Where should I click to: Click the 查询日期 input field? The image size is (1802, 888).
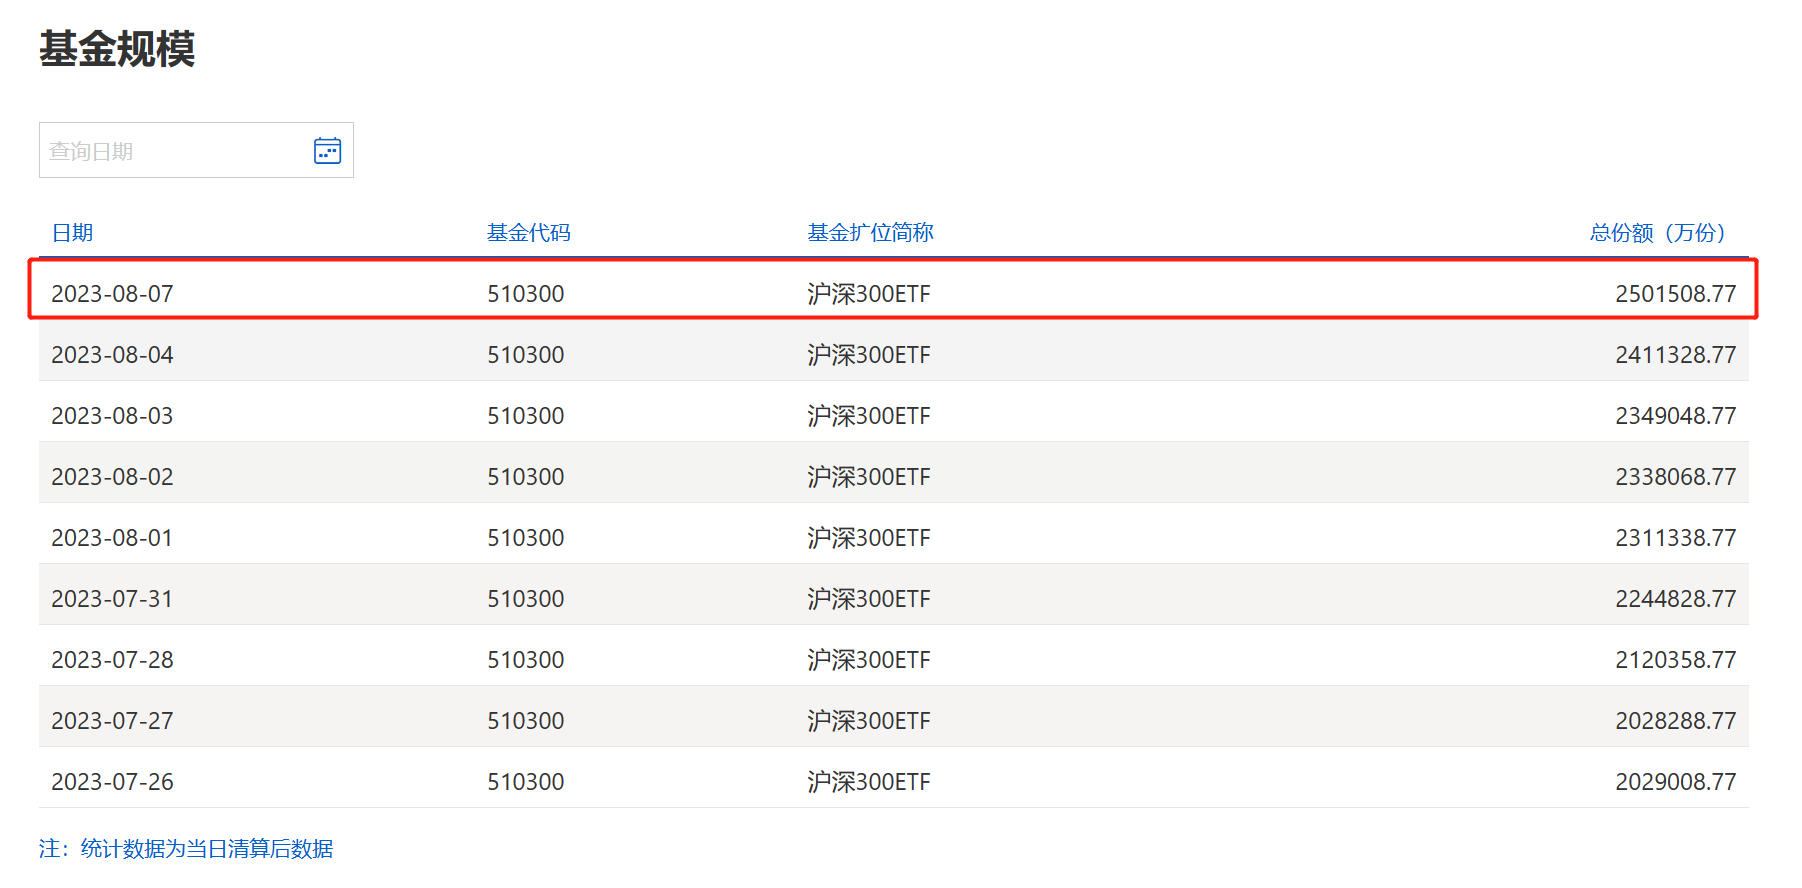click(x=170, y=151)
